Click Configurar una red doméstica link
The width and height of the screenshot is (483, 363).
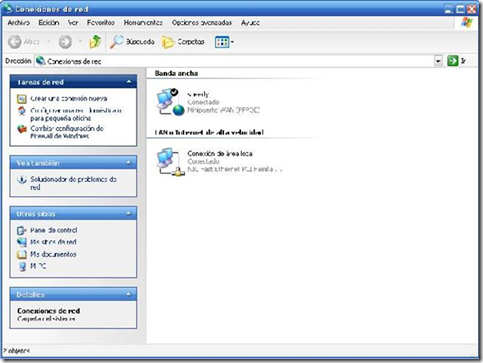point(76,114)
